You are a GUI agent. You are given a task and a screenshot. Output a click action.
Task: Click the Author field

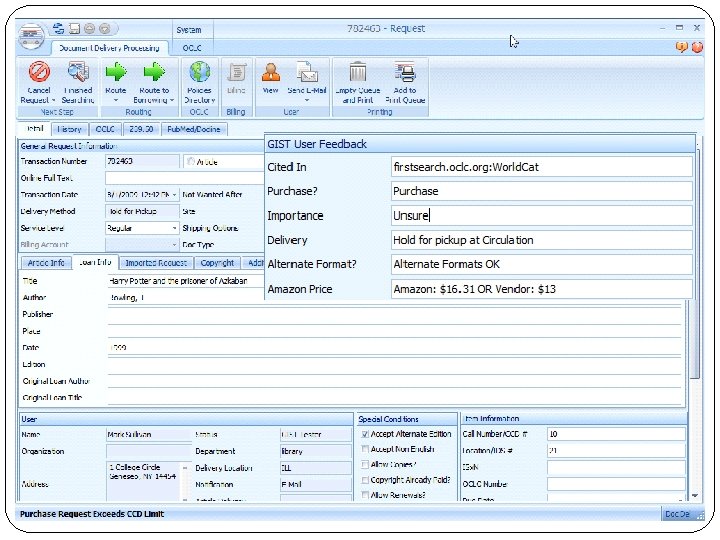click(x=186, y=298)
